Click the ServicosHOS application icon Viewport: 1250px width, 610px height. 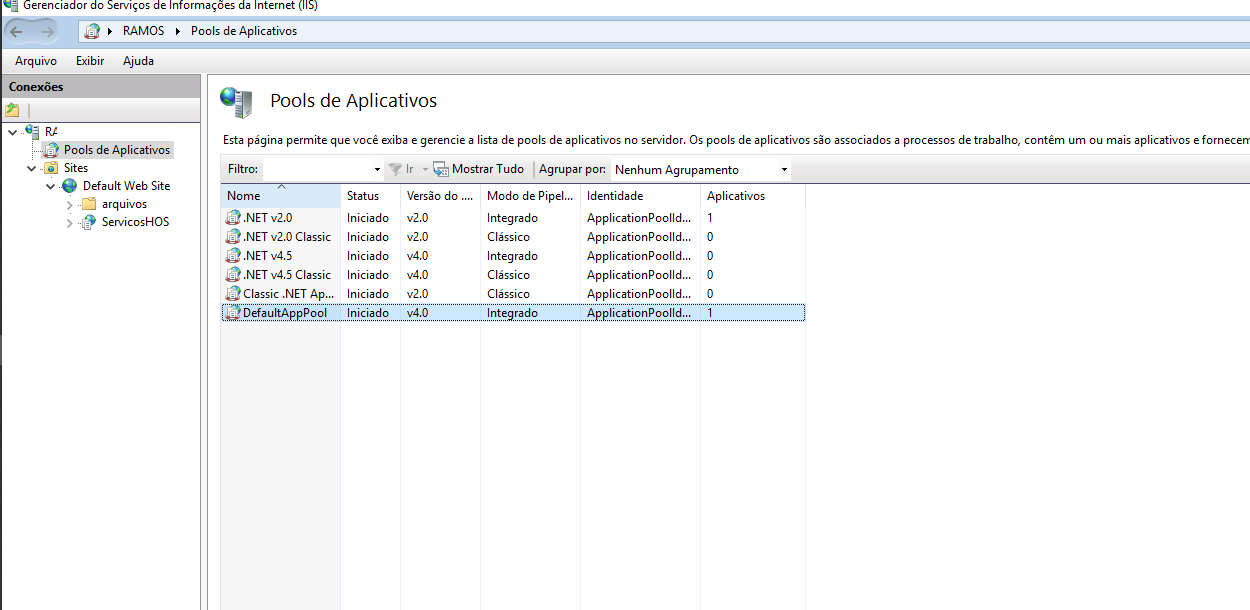pos(89,222)
